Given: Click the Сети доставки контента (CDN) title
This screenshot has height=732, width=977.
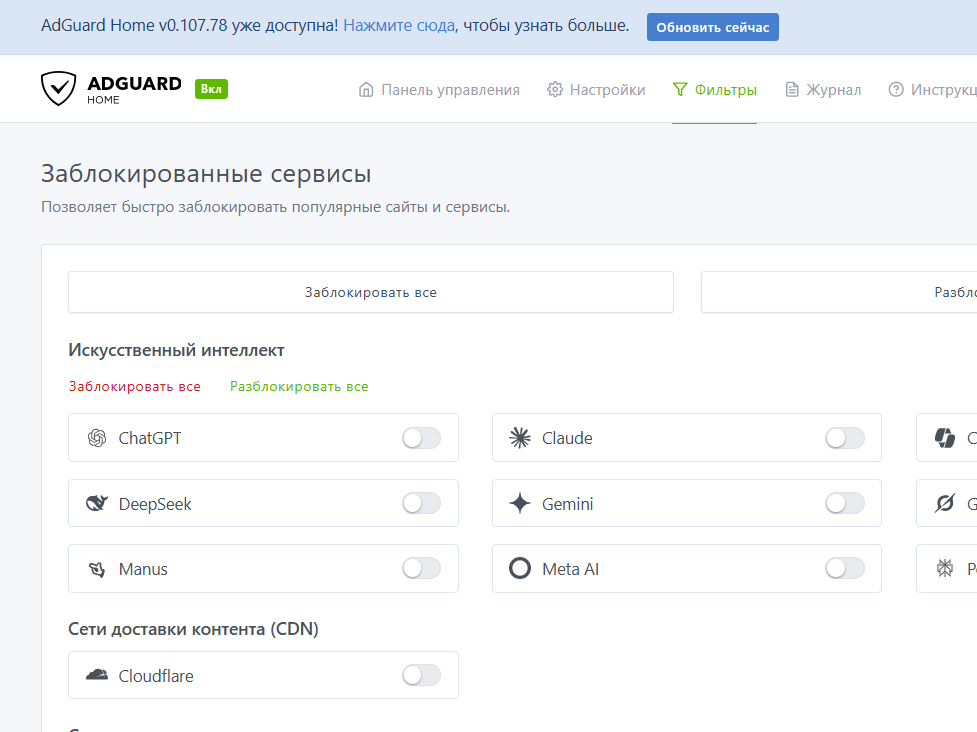Looking at the screenshot, I should pos(193,629).
